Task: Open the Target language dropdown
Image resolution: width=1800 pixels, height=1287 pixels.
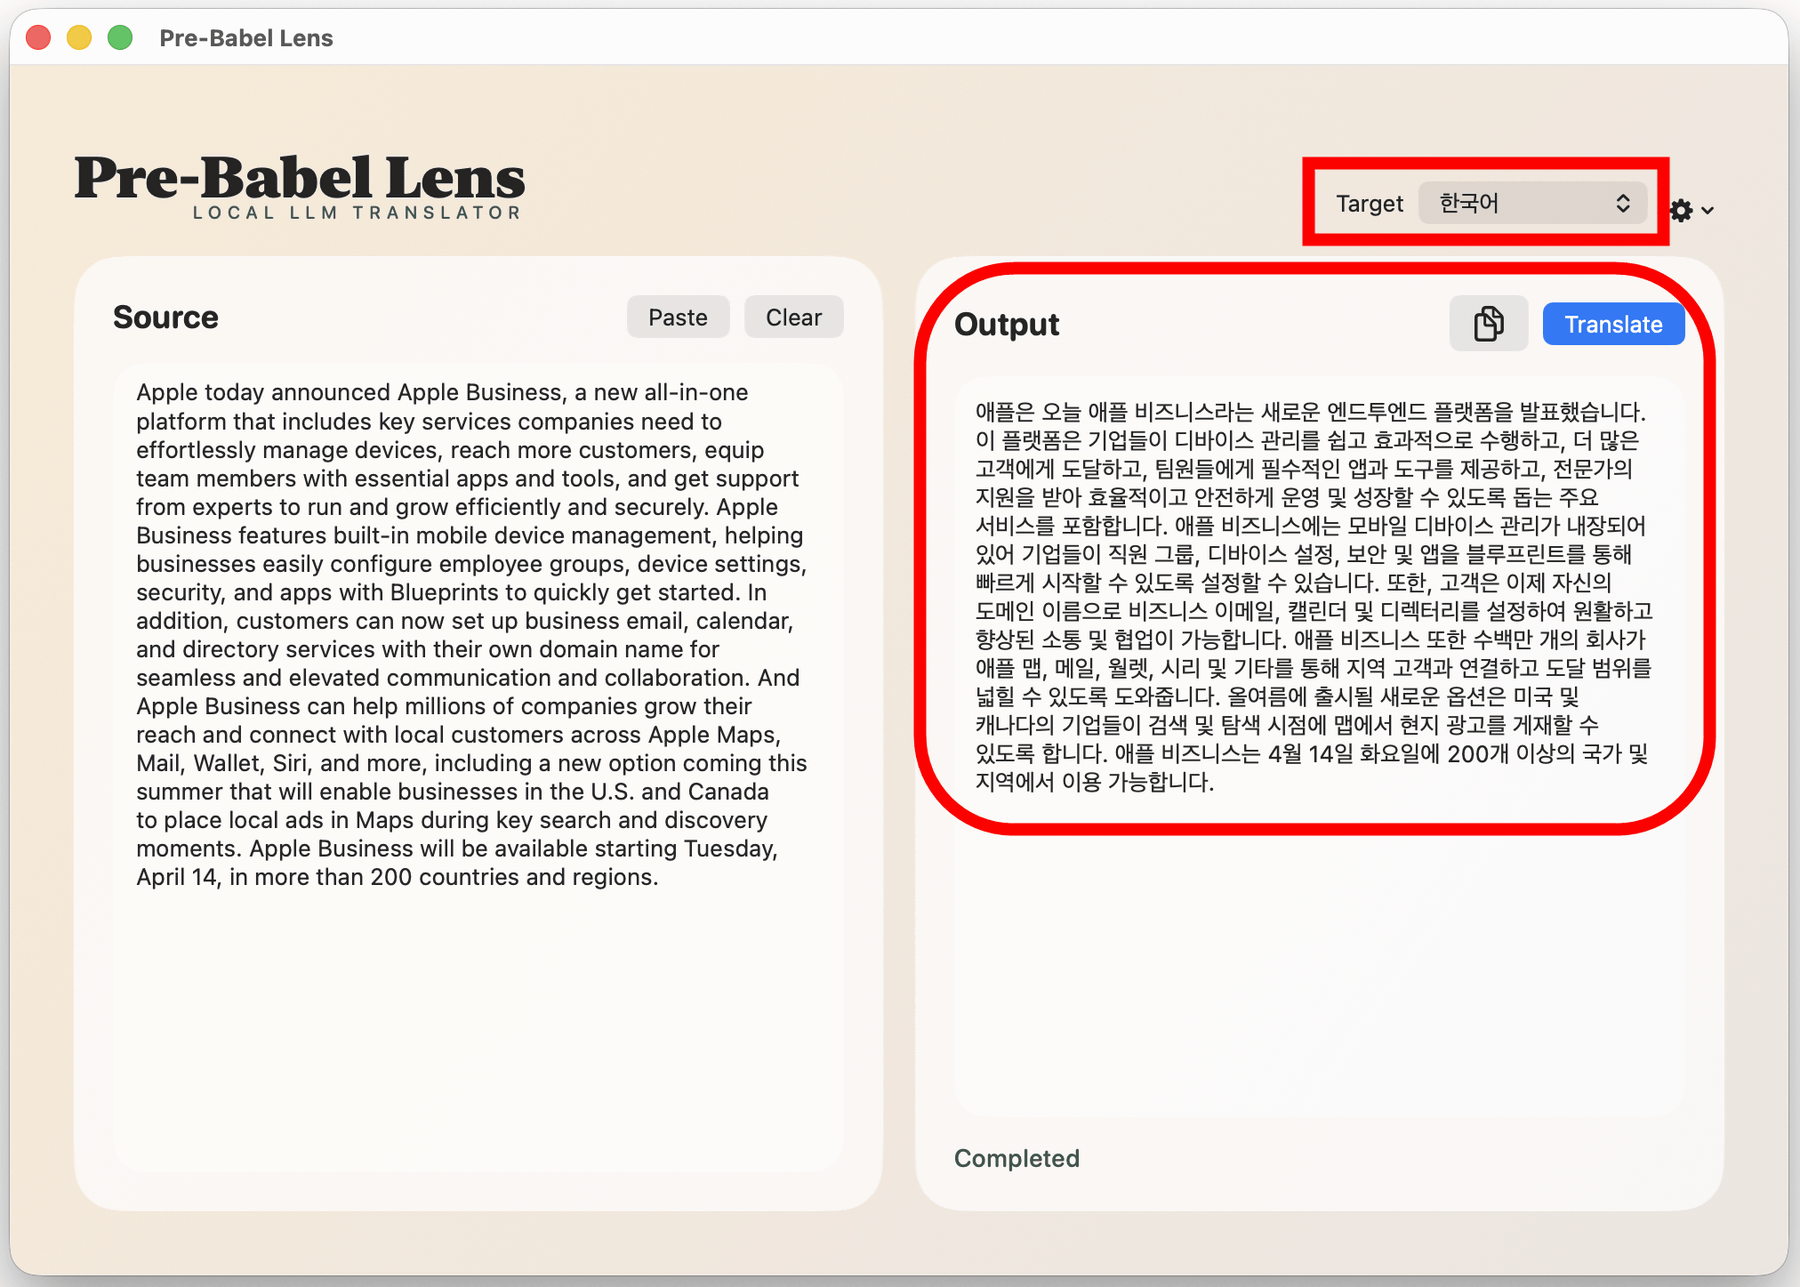Action: 1532,203
